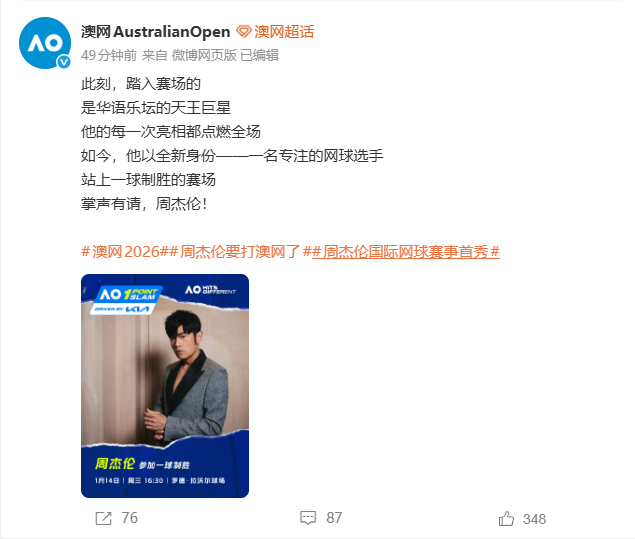
Task: Click the 微博网页版 source label
Action: [204, 55]
